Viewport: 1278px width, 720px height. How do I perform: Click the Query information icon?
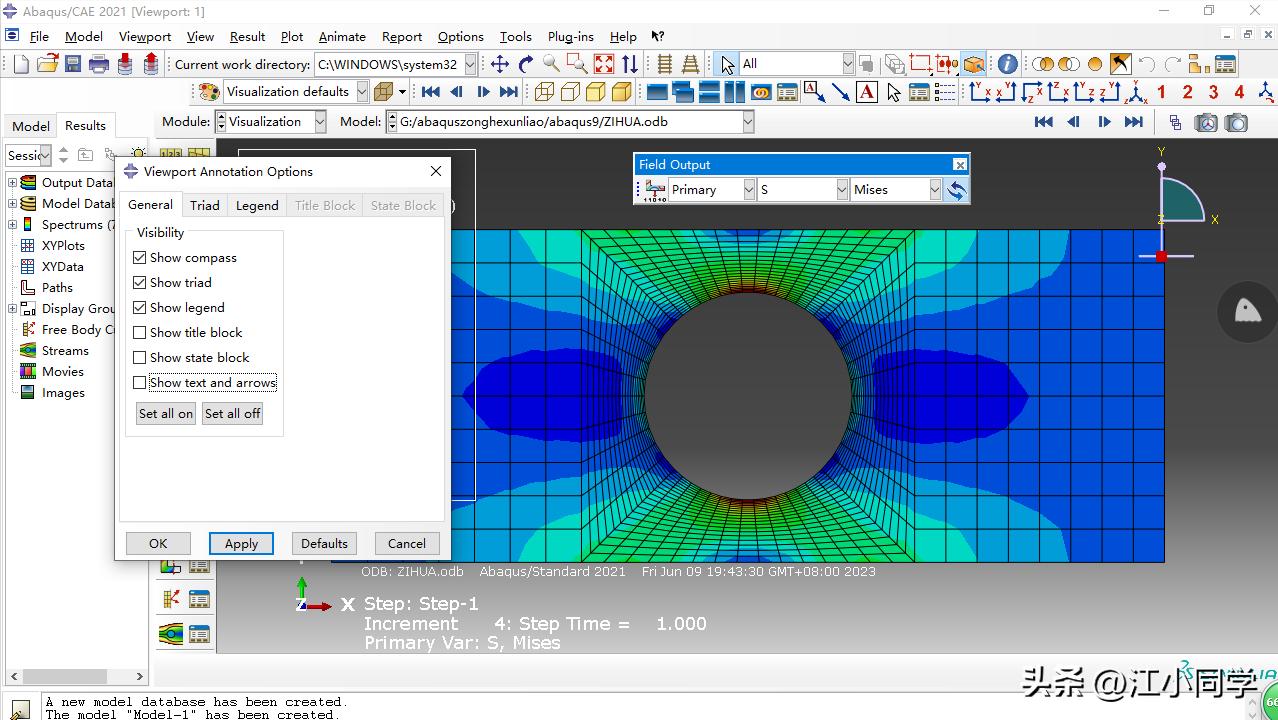[x=1007, y=64]
